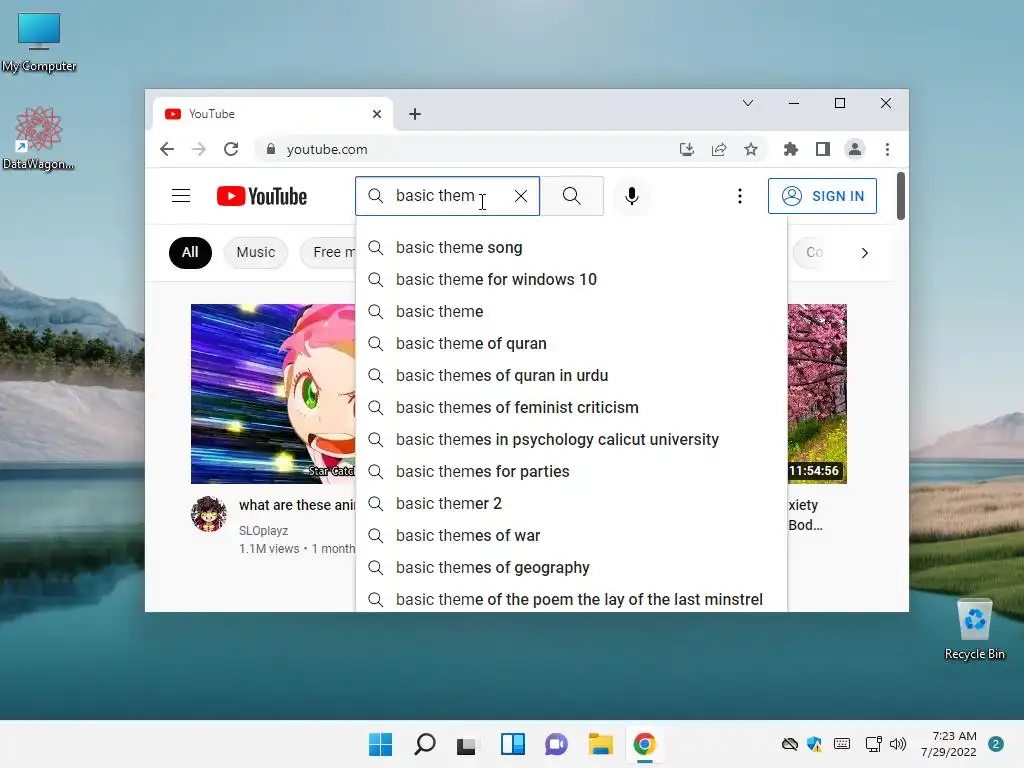Toggle Chrome side panel

pos(823,150)
